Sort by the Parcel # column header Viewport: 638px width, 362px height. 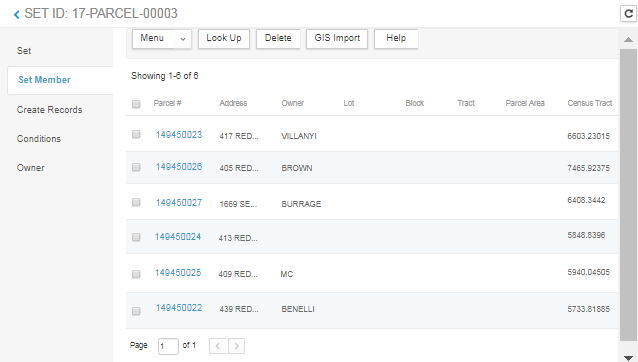pos(167,103)
